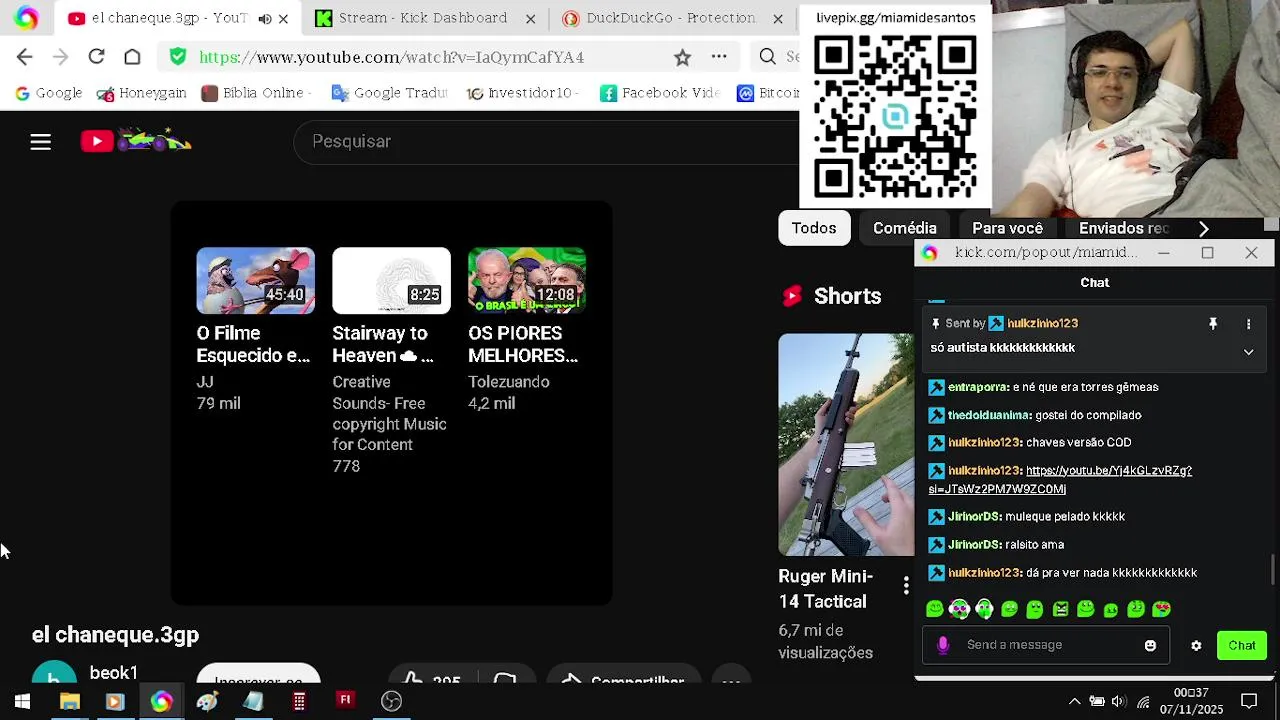1280x720 pixels.
Task: Open the address bar three-dot options
Action: tap(719, 57)
